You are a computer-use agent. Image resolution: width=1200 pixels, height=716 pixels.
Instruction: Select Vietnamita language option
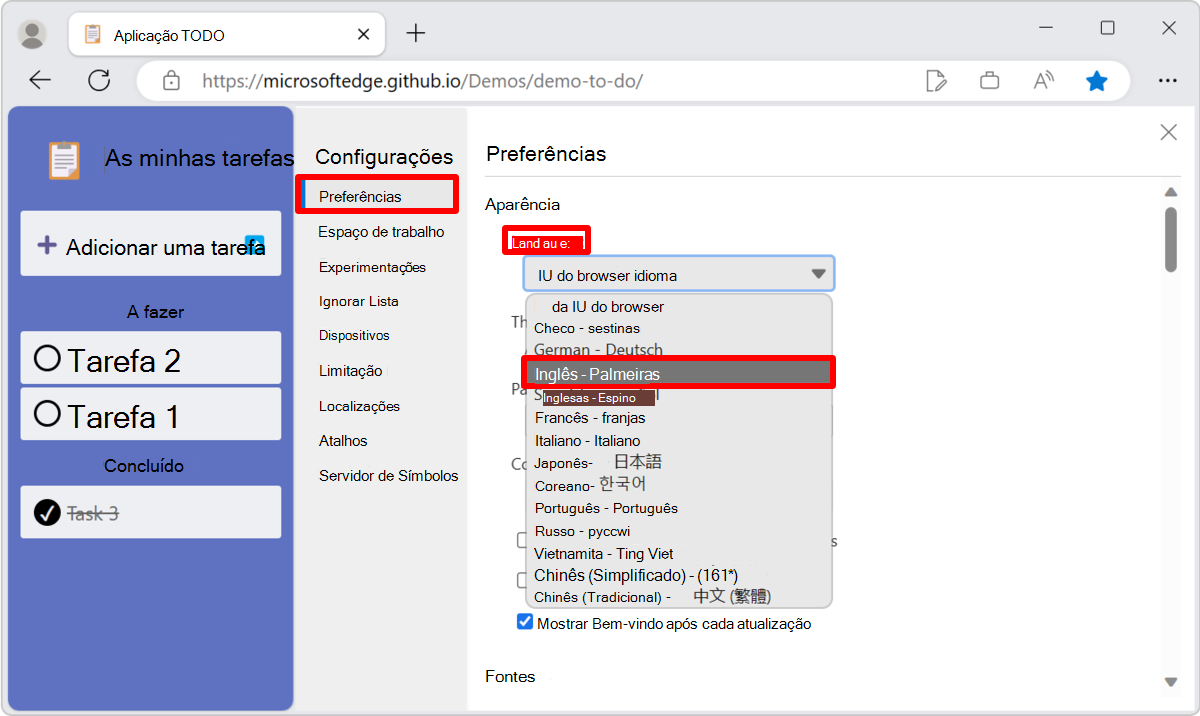click(x=678, y=553)
